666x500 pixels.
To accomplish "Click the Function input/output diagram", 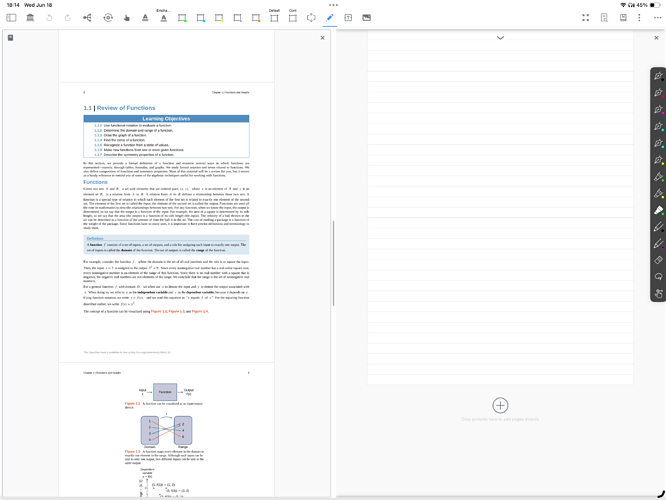I will click(165, 392).
